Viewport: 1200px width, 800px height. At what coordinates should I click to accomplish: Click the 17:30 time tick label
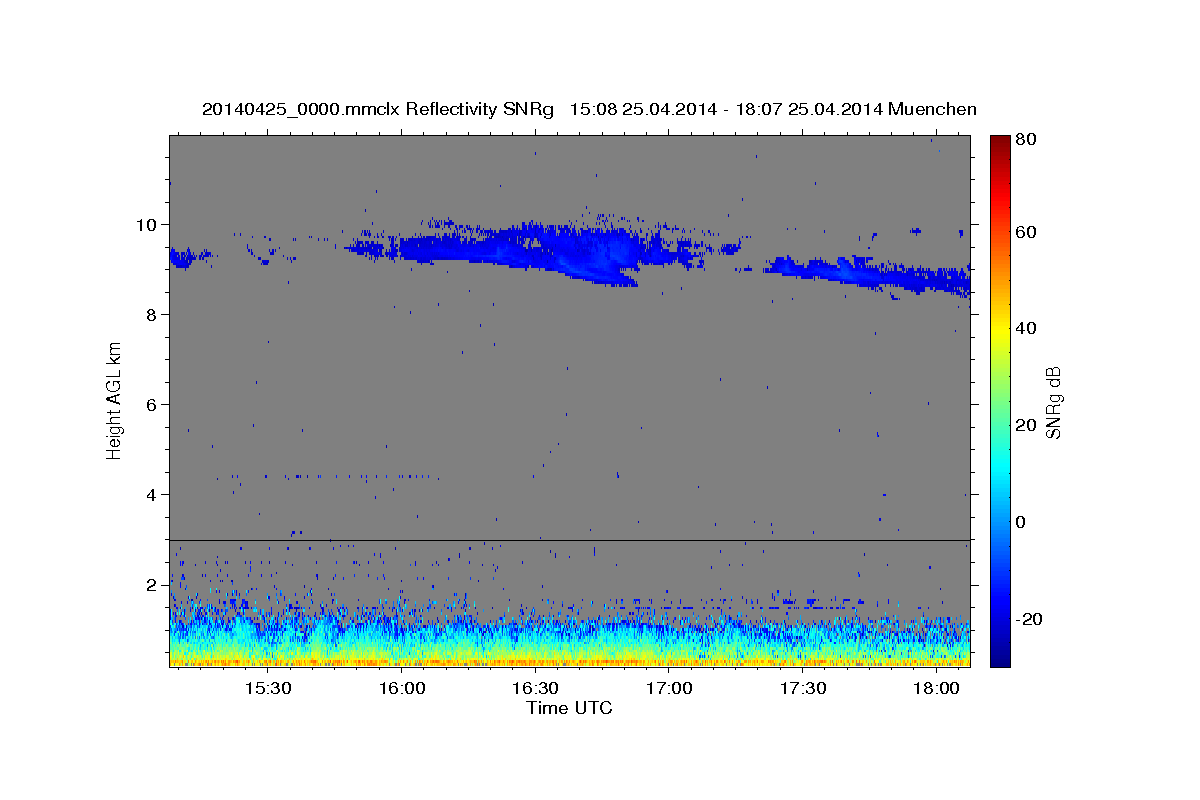click(802, 688)
